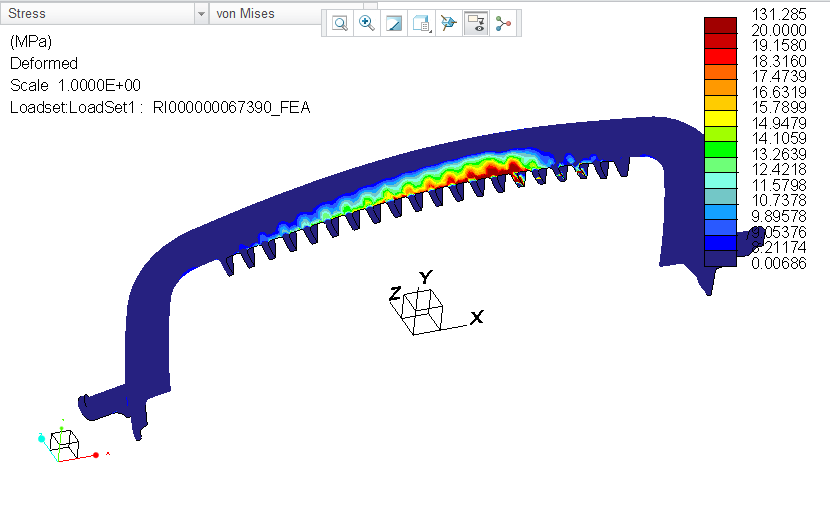Click the left grip handle of the graphics toolbar
The width and height of the screenshot is (830, 516).
point(323,23)
